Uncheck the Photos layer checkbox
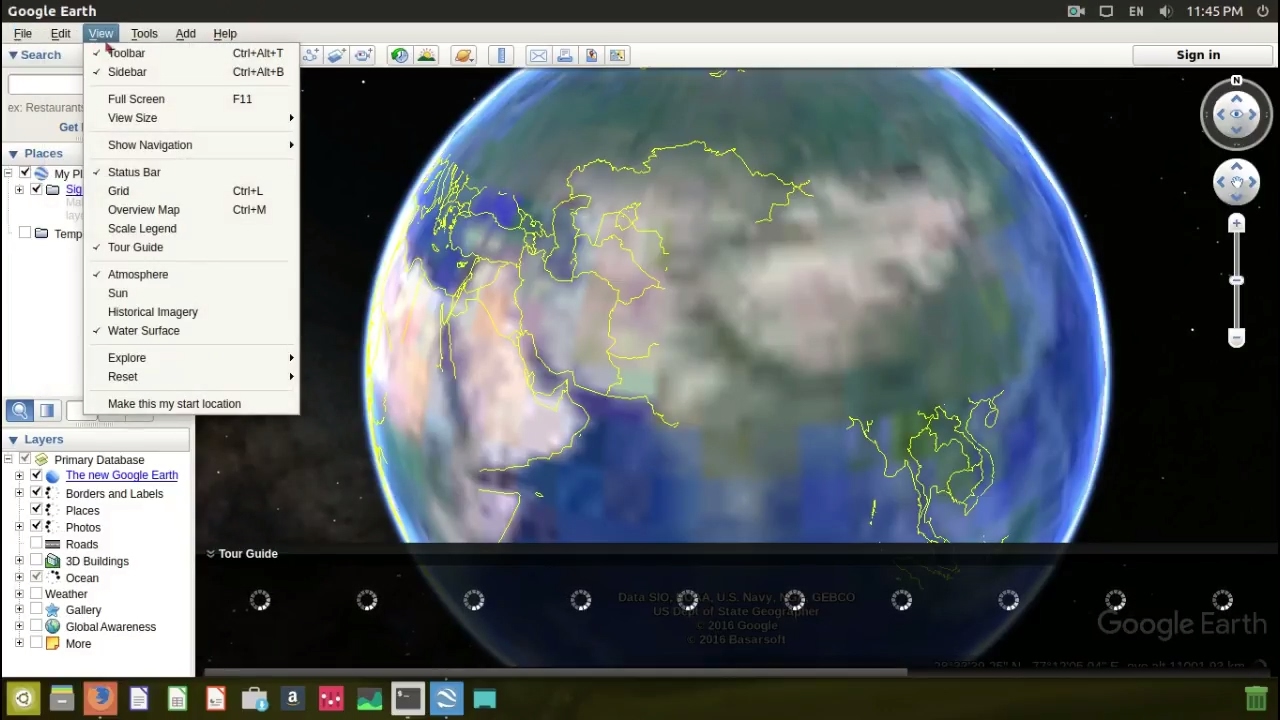The width and height of the screenshot is (1280, 720). 36,527
